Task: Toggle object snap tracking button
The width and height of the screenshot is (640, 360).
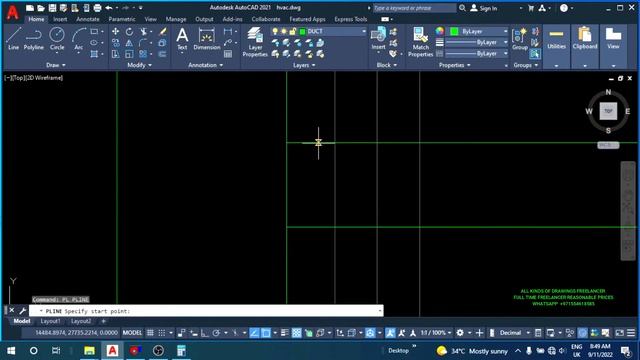Action: [x=254, y=333]
